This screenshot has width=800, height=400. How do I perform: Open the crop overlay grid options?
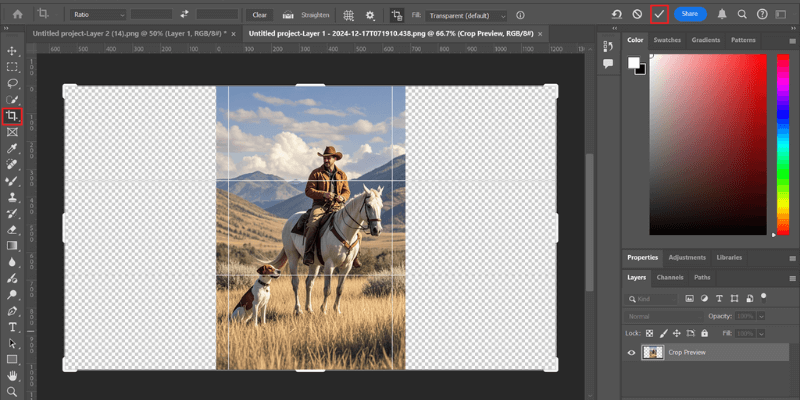tap(347, 16)
